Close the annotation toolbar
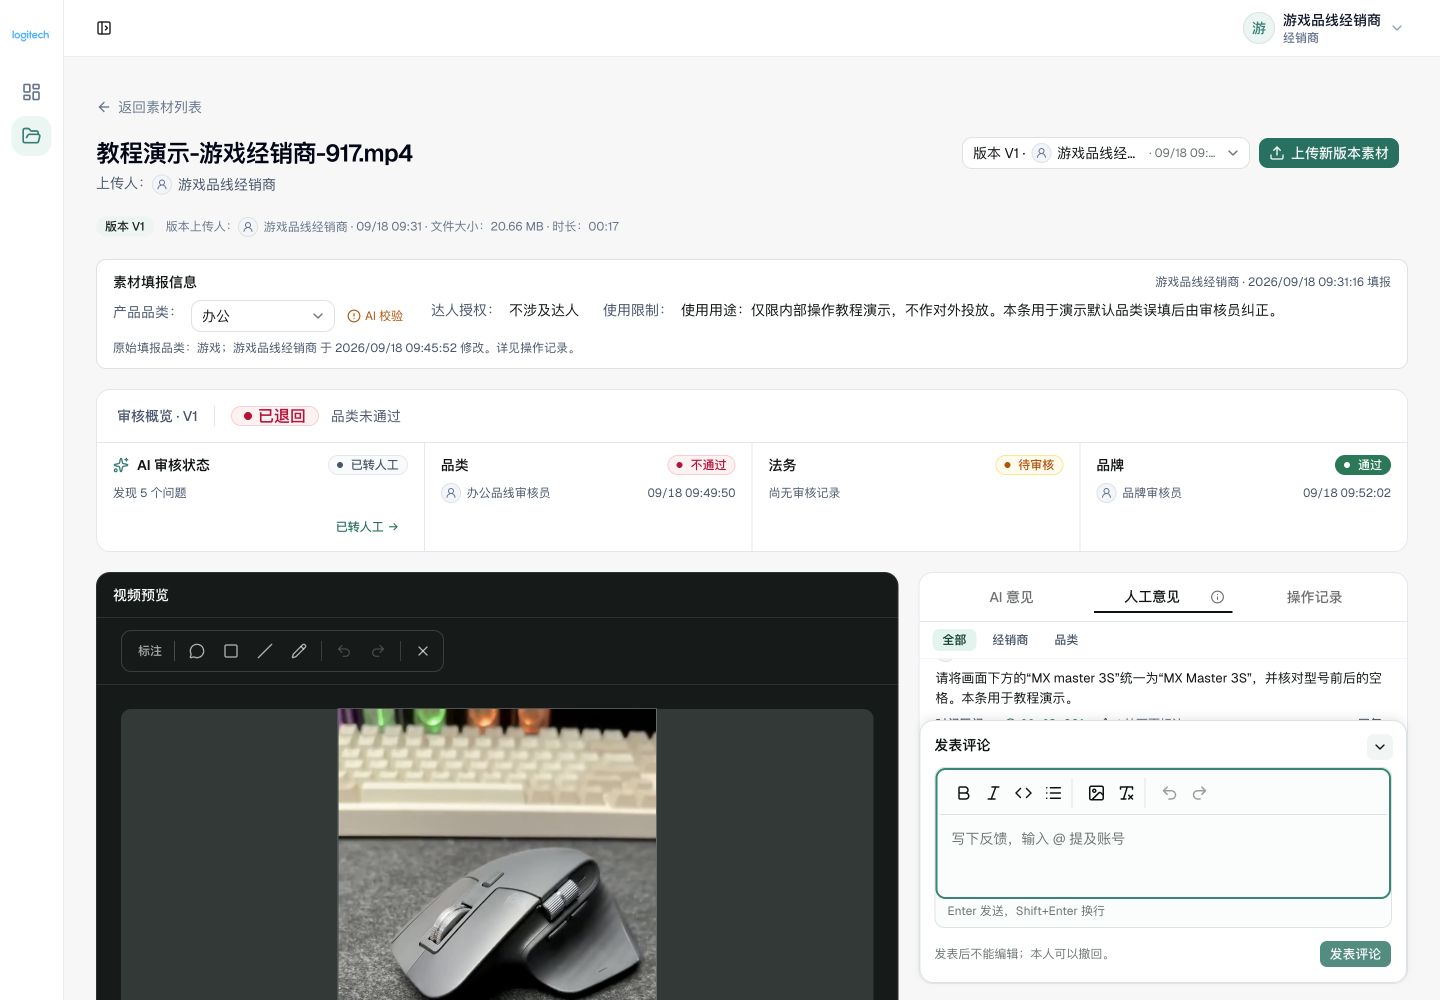1440x1000 pixels. tap(423, 651)
